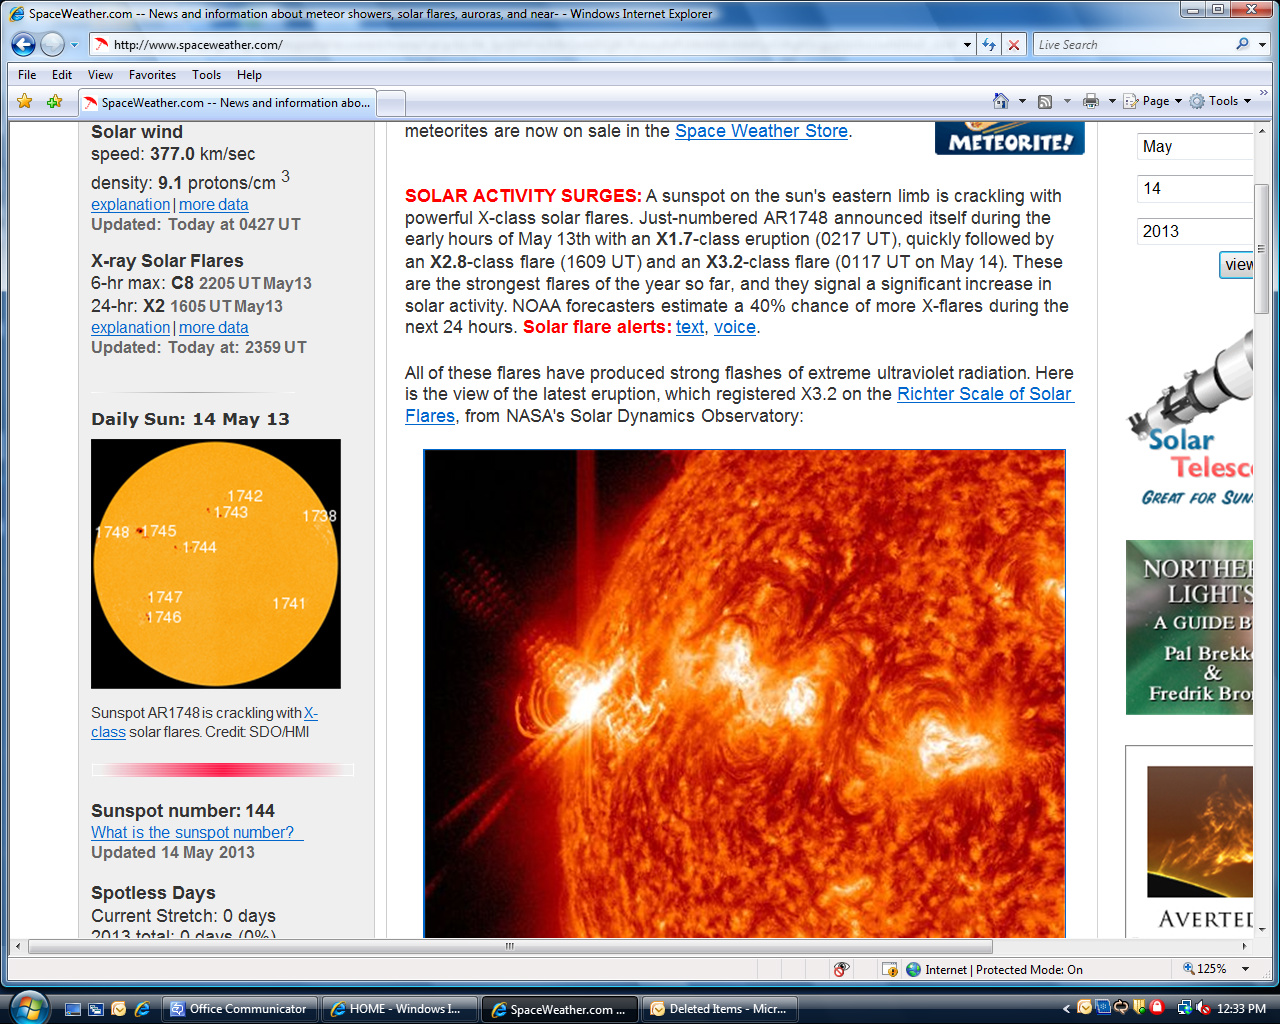The image size is (1280, 1024).
Task: Click the Tools gear icon
Action: pos(1197,101)
